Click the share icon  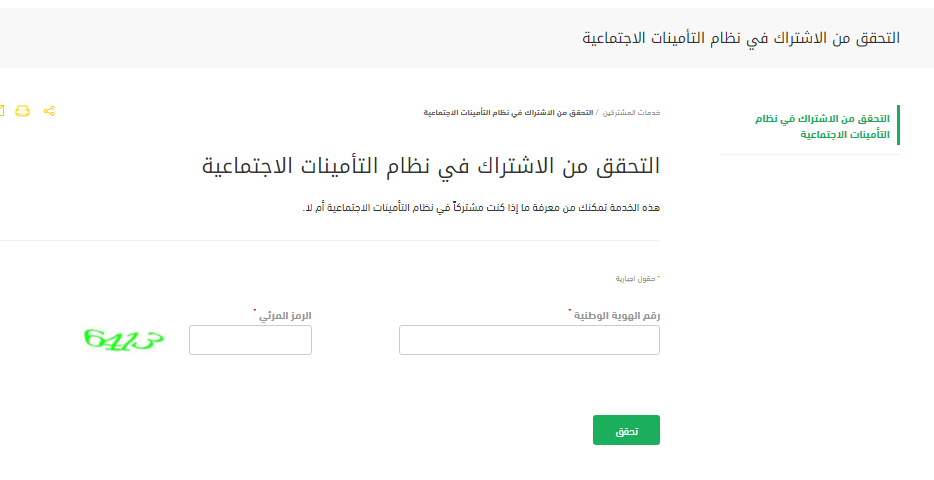point(49,111)
